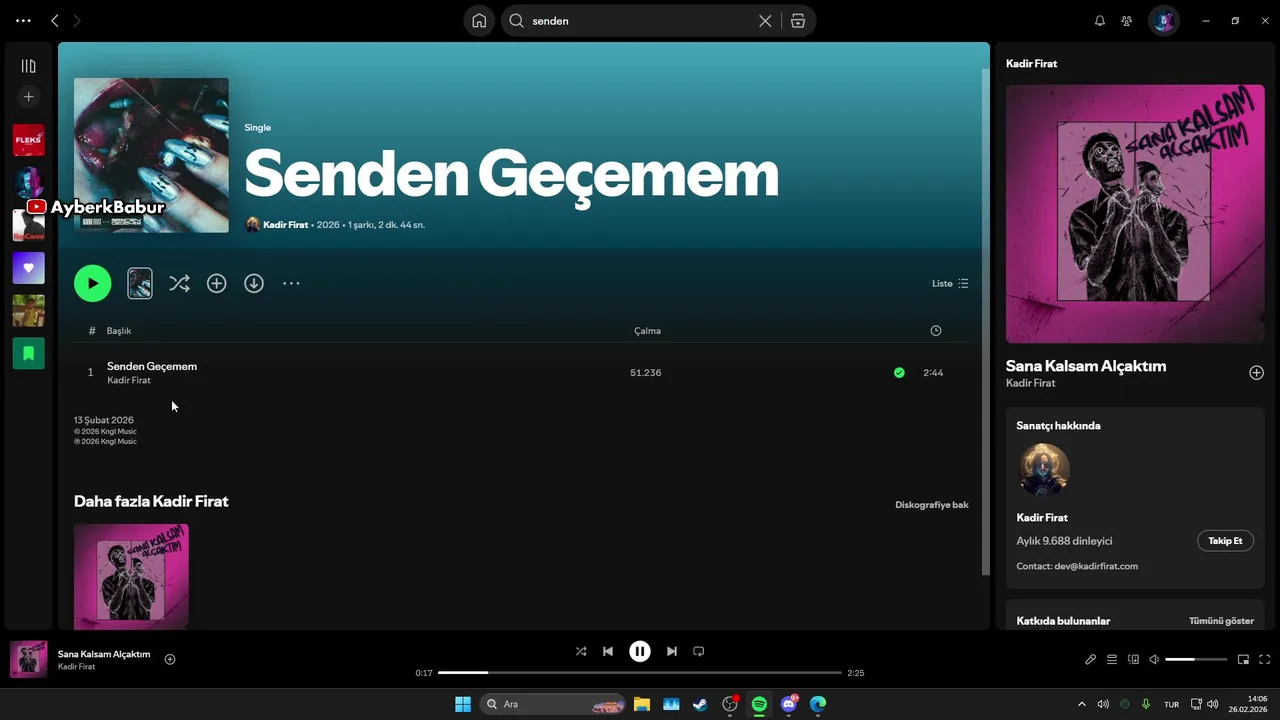Open the FLEKS playlist in the sidebar

(28, 140)
